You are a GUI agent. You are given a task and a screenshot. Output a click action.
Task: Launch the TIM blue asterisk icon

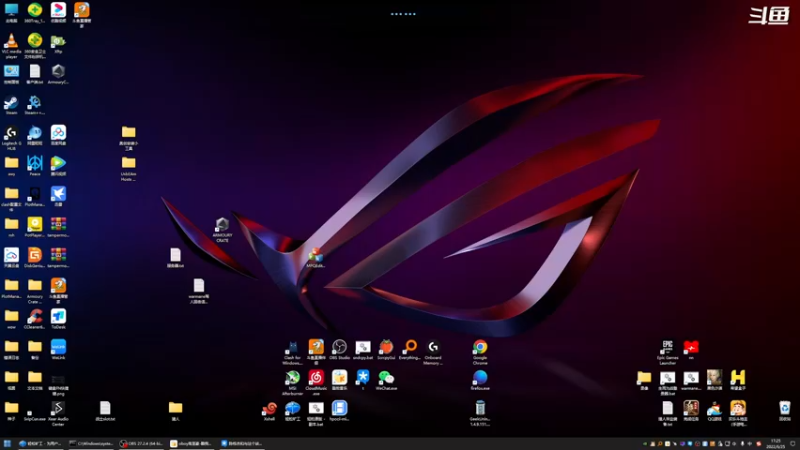363,378
